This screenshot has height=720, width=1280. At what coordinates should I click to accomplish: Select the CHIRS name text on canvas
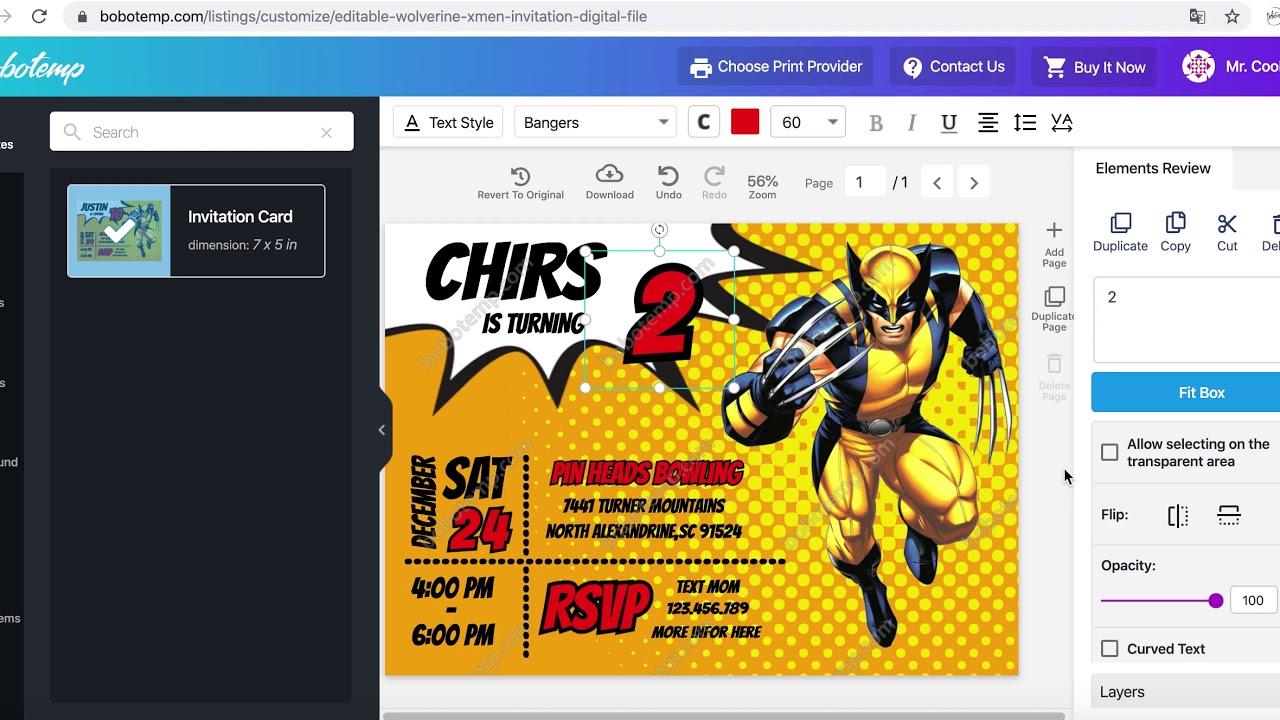pyautogui.click(x=515, y=272)
